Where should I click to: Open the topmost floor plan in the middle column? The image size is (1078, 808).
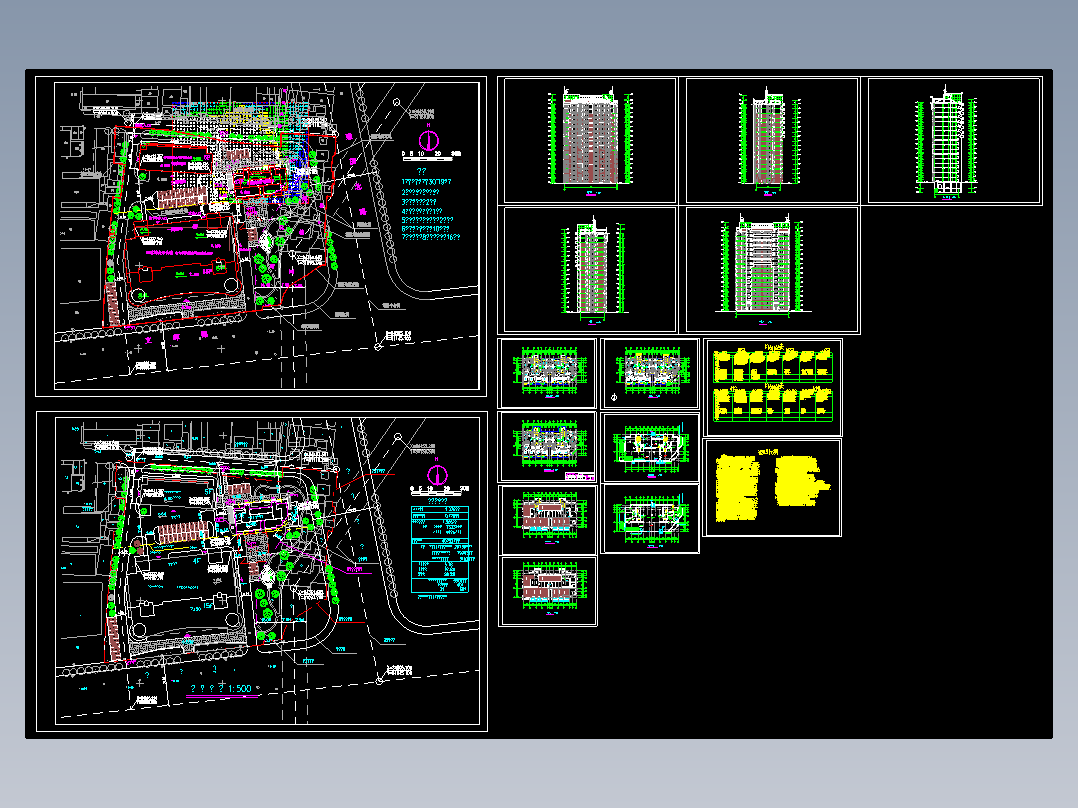click(650, 373)
